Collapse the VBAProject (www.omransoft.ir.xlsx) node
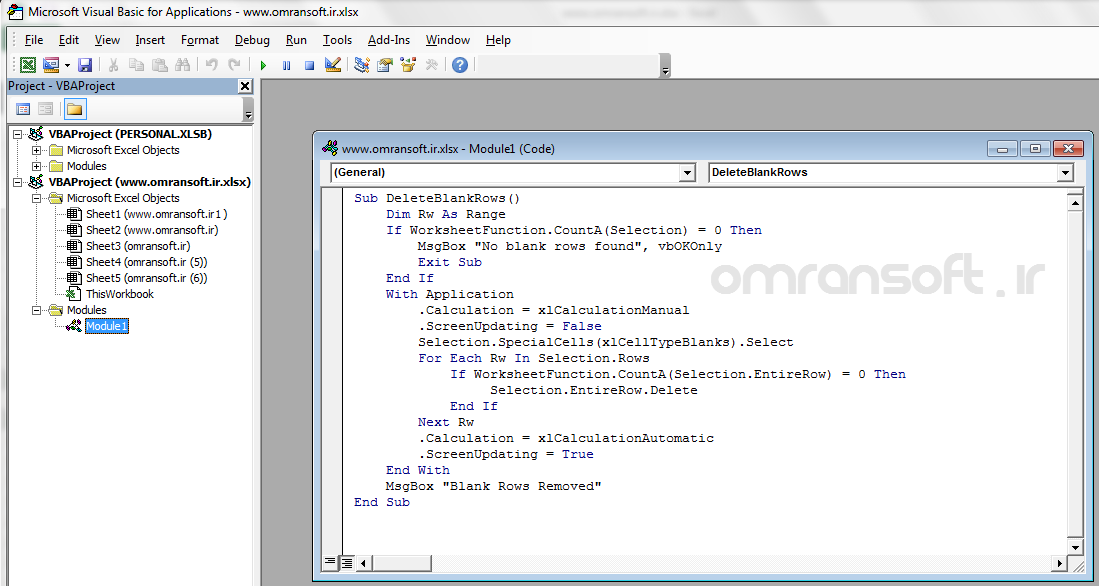This screenshot has height=586, width=1099. pyautogui.click(x=20, y=182)
